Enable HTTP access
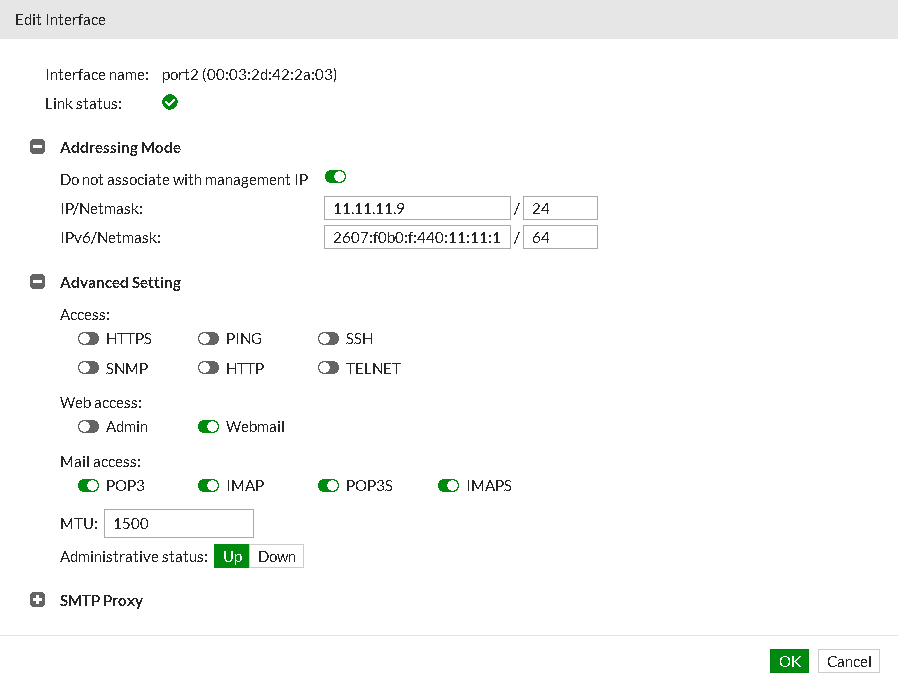Viewport: 898px width, 686px height. pyautogui.click(x=209, y=368)
